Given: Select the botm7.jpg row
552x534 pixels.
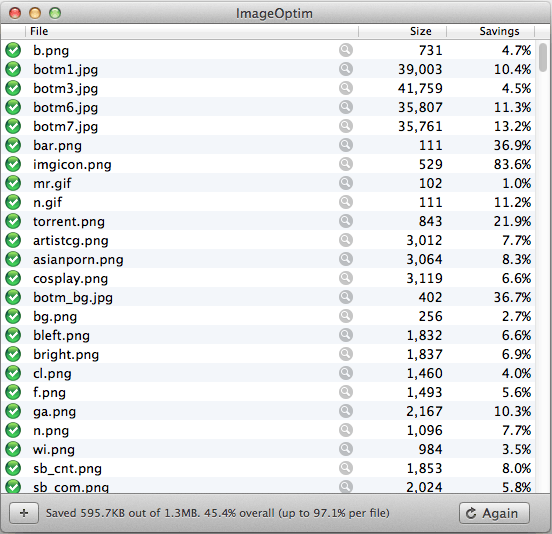Looking at the screenshot, I should [268, 126].
